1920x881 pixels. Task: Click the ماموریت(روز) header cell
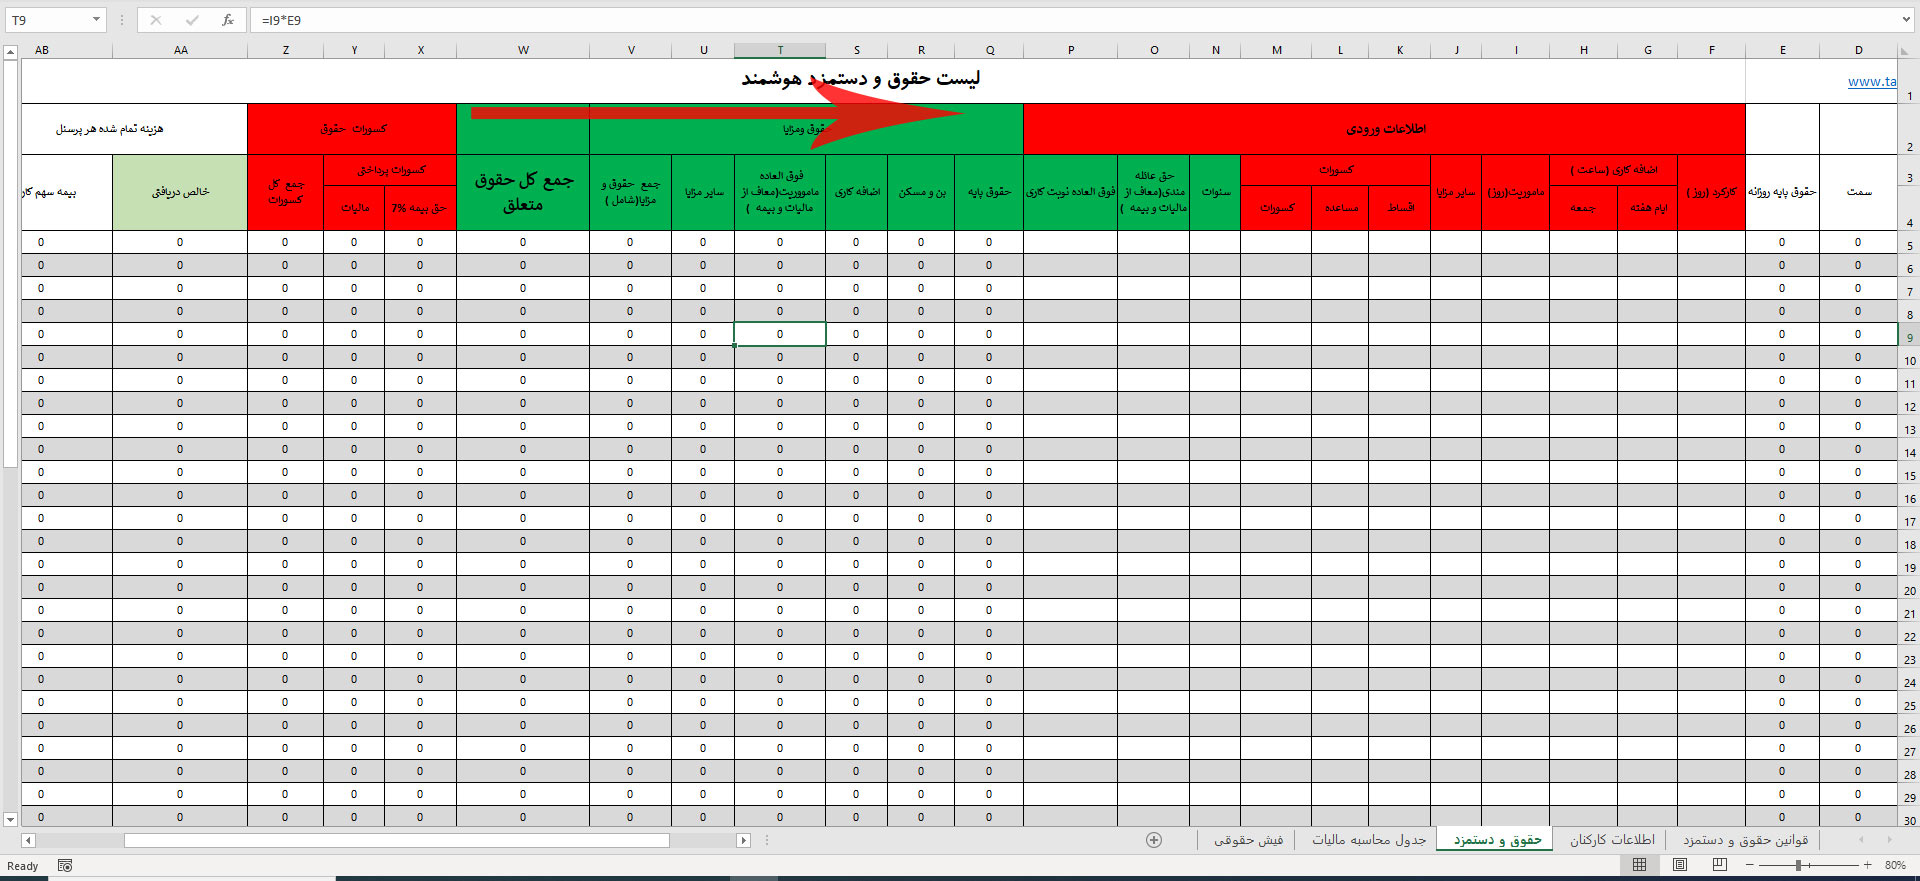[1515, 192]
